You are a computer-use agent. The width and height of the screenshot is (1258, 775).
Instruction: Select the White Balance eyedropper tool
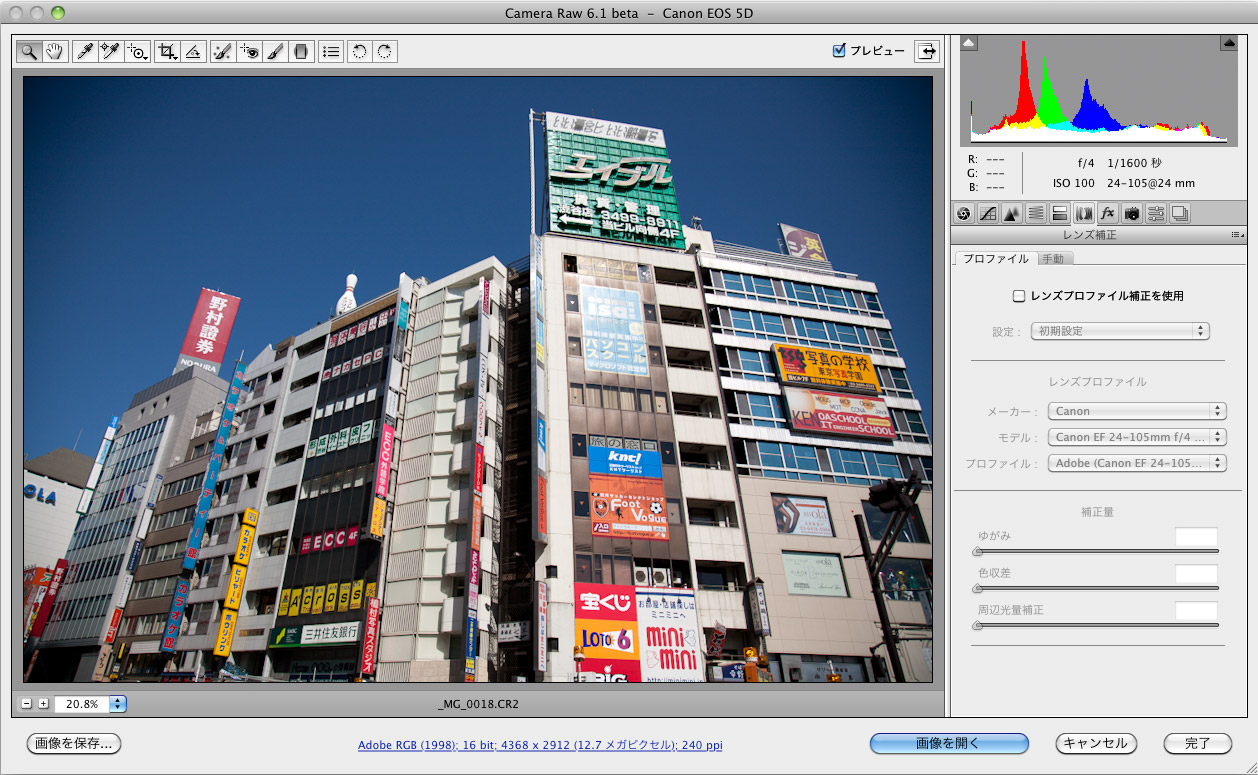(x=85, y=51)
